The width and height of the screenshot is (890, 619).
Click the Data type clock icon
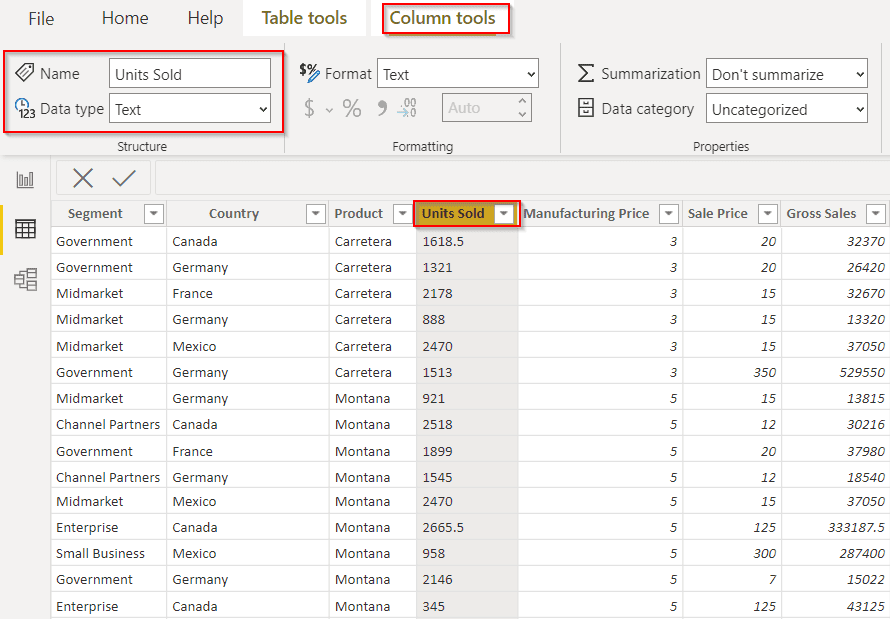[x=25, y=108]
